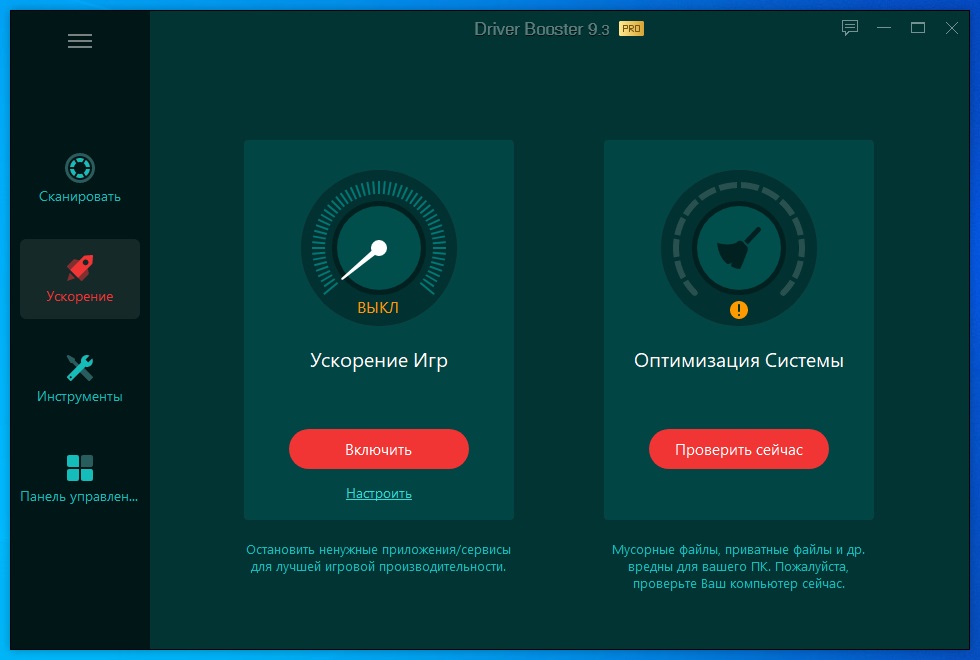Click the orange warning icon below optimization gauge
Viewport: 980px width, 660px height.
pos(739,310)
